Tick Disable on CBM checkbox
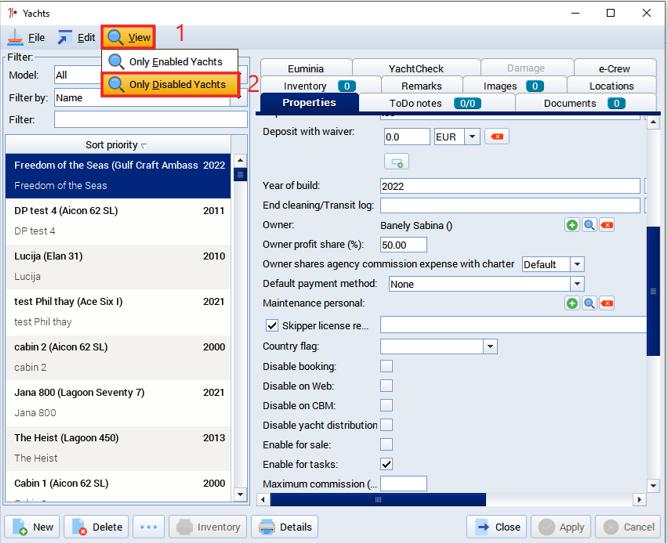Screen dimensions: 668x543 point(386,405)
